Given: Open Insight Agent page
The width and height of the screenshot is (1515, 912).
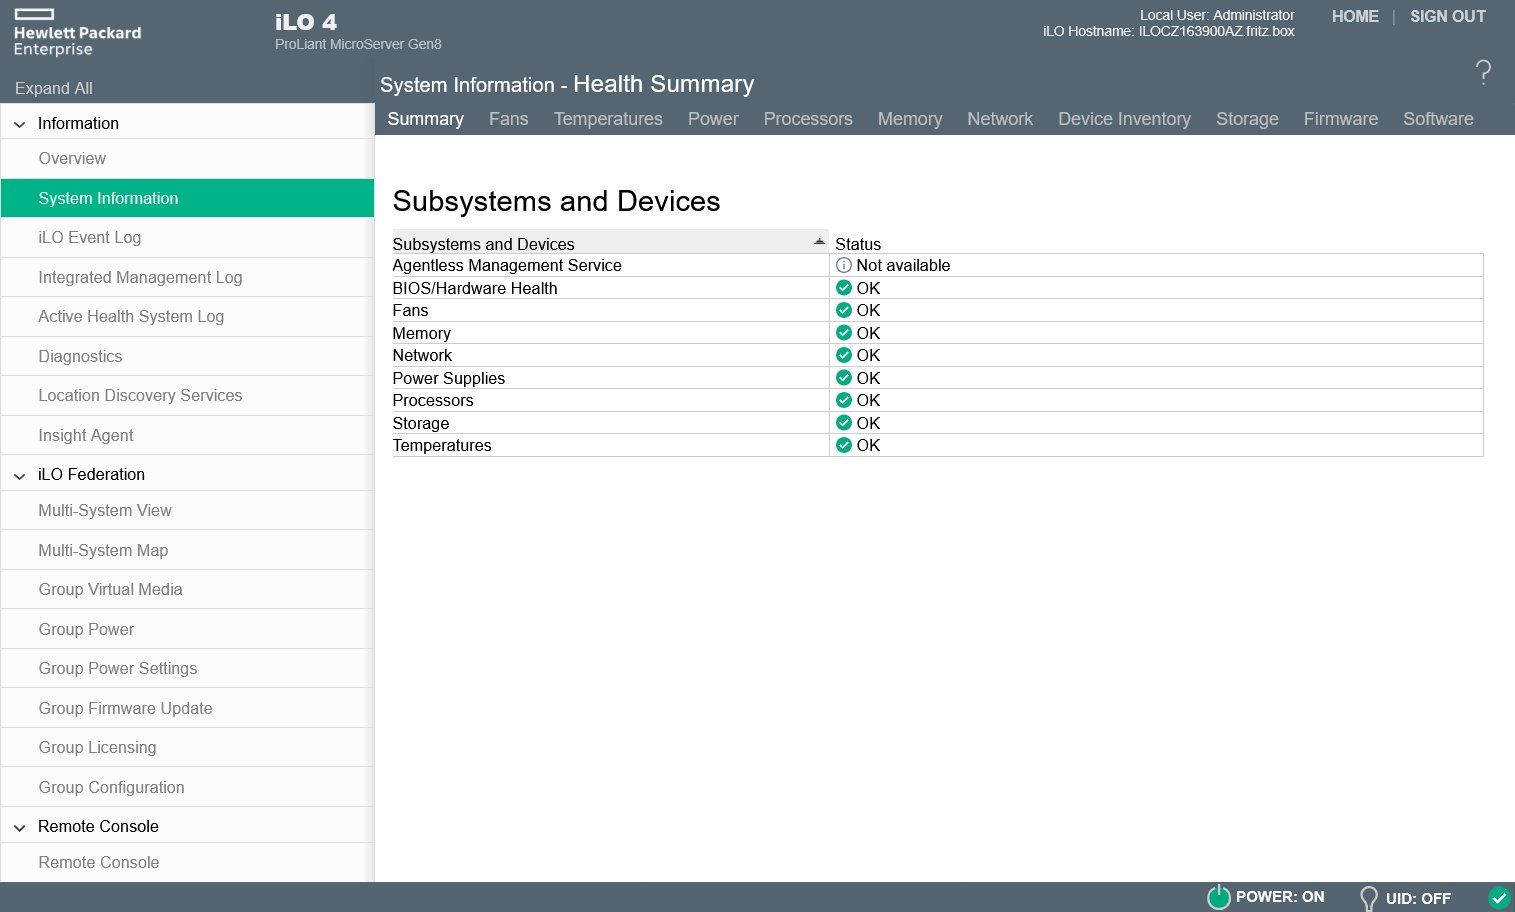Looking at the screenshot, I should [x=187, y=435].
